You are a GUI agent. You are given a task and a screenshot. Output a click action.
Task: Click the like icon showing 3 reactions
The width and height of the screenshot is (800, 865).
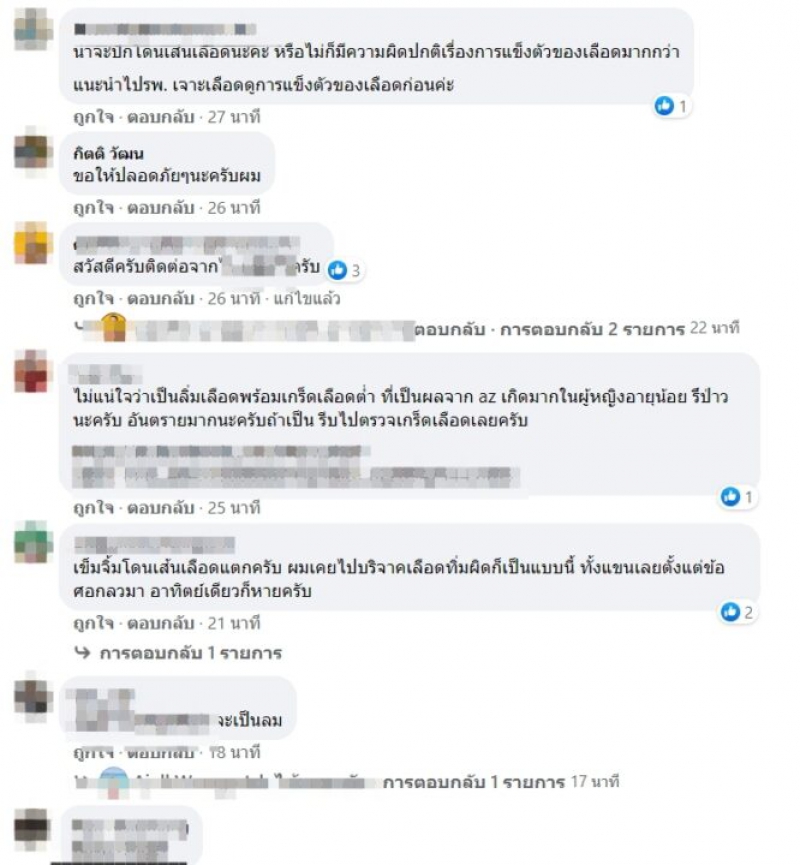tap(338, 270)
